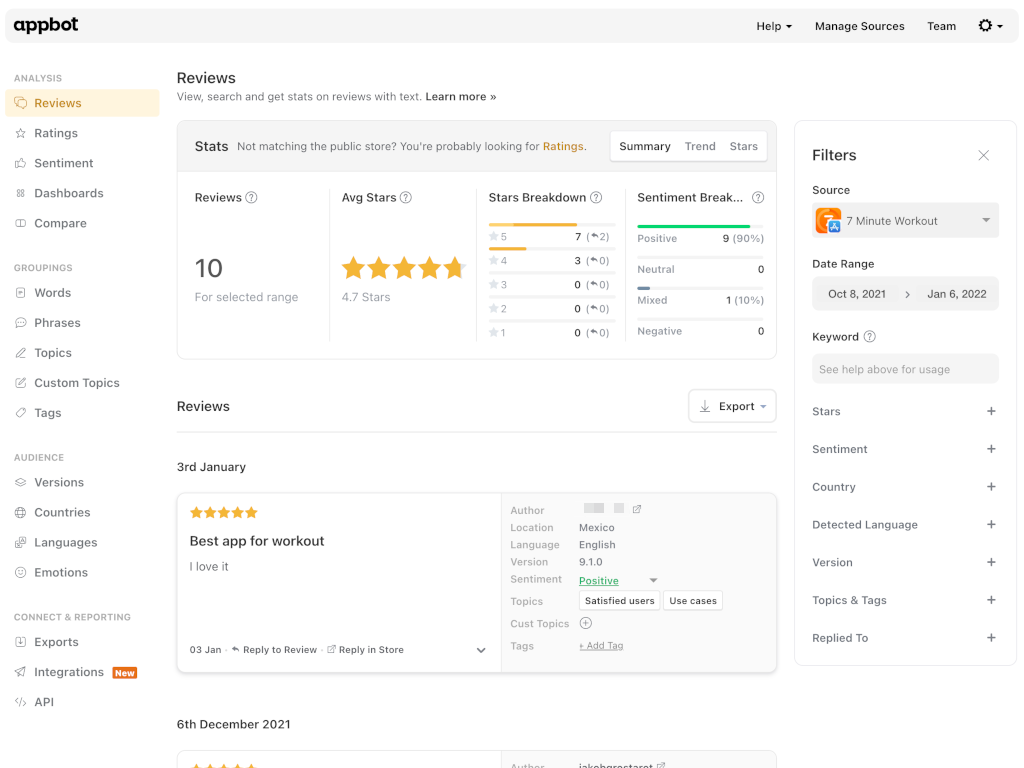
Task: Click Reply to Review
Action: point(279,650)
